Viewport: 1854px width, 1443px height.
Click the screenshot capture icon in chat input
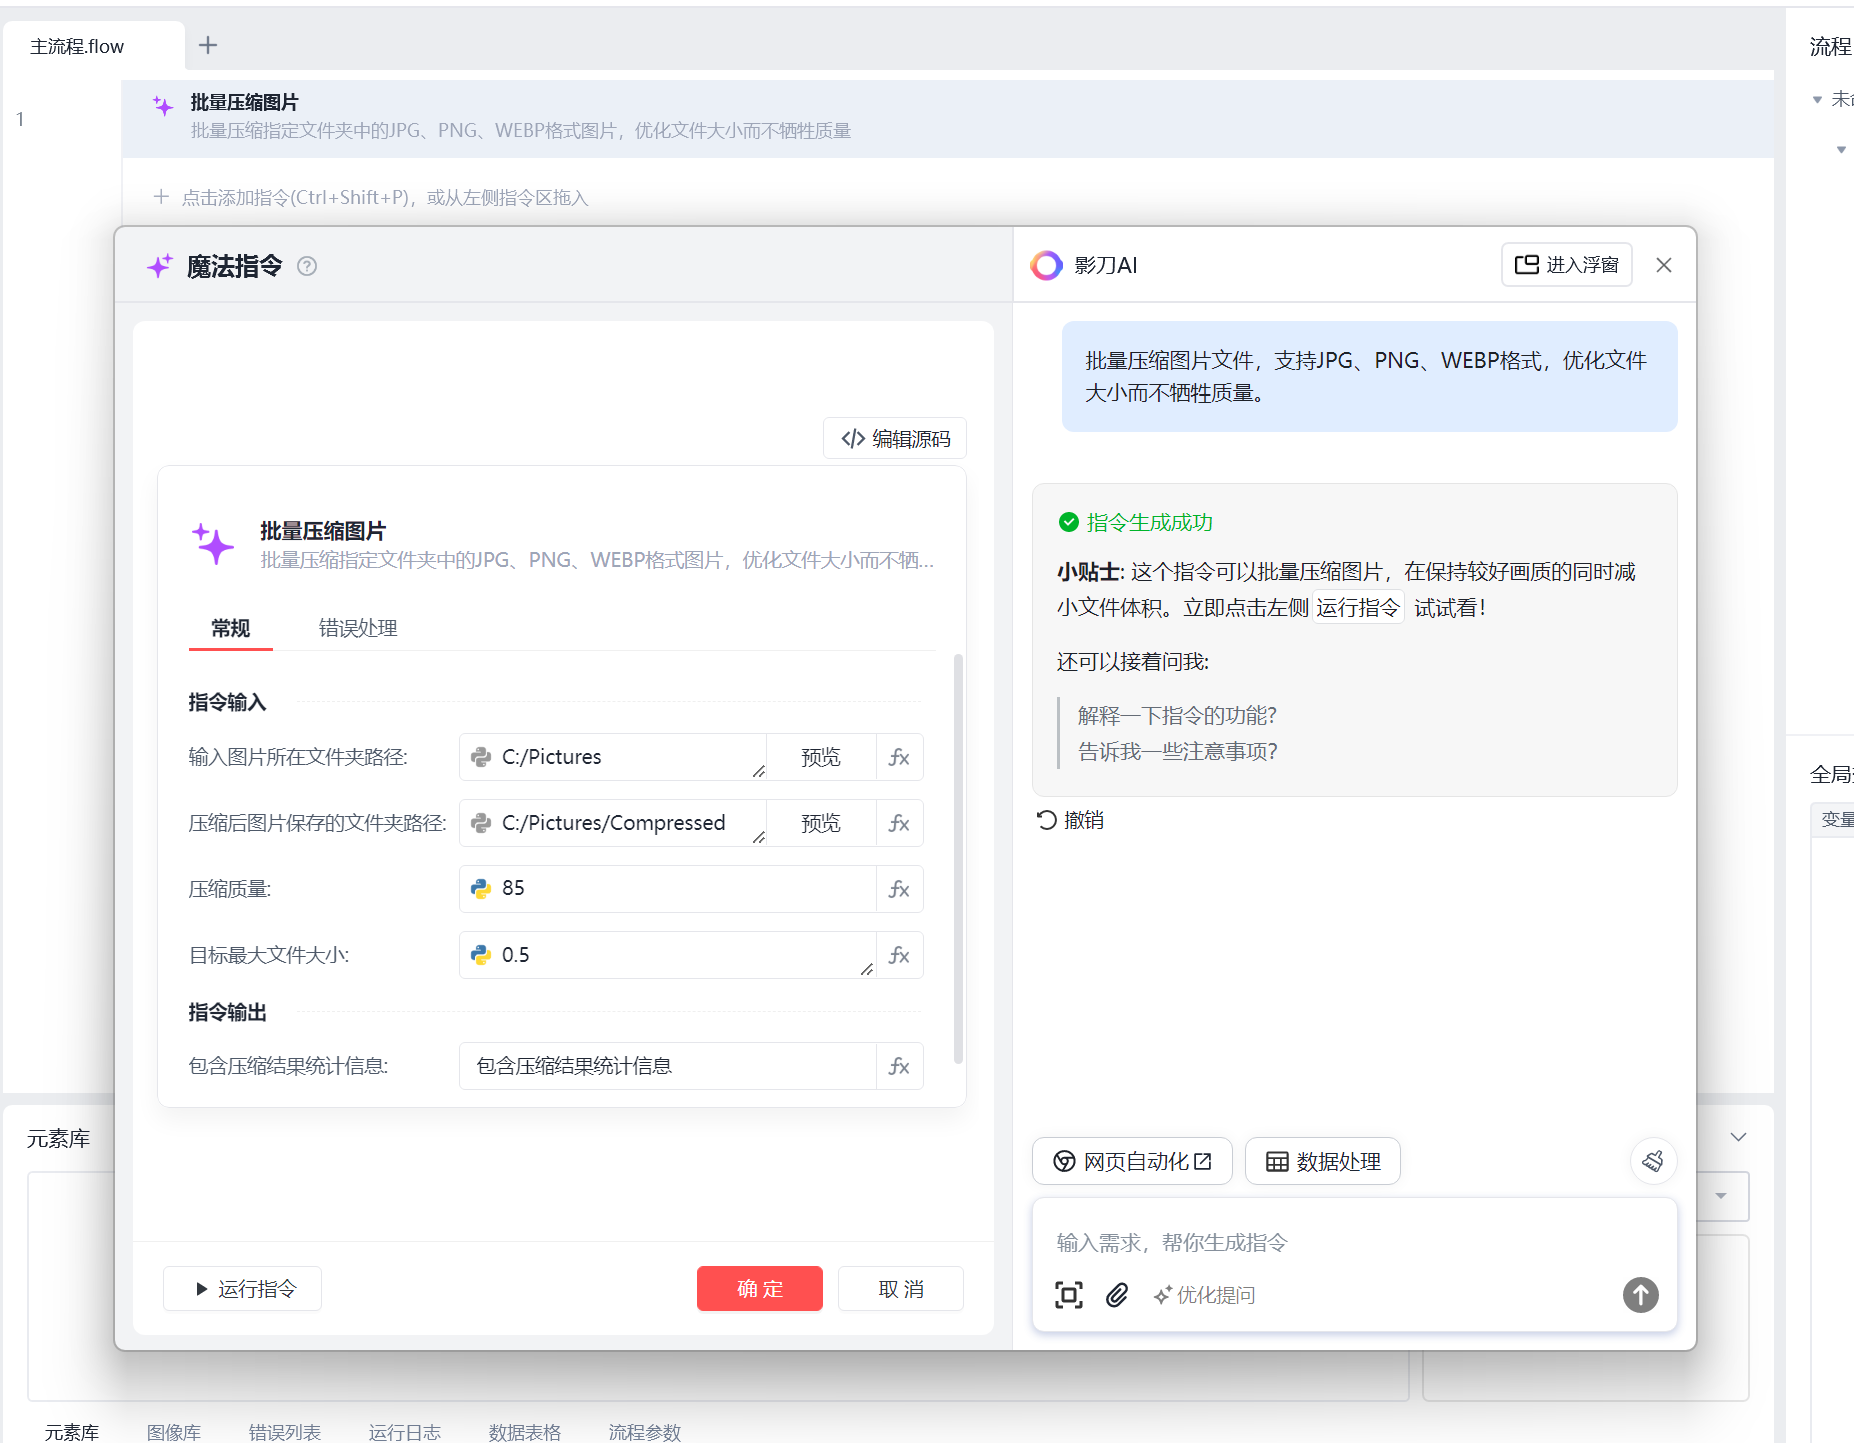[x=1068, y=1295]
